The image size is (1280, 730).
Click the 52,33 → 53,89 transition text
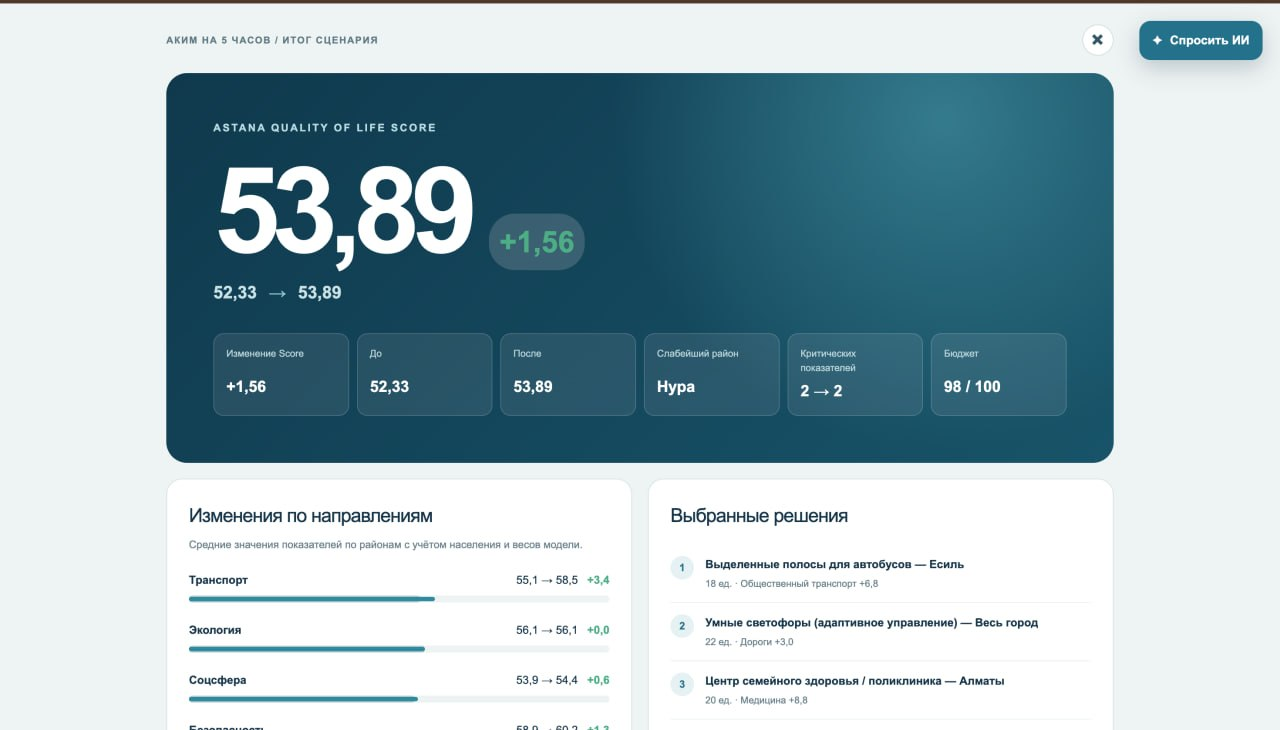(277, 292)
